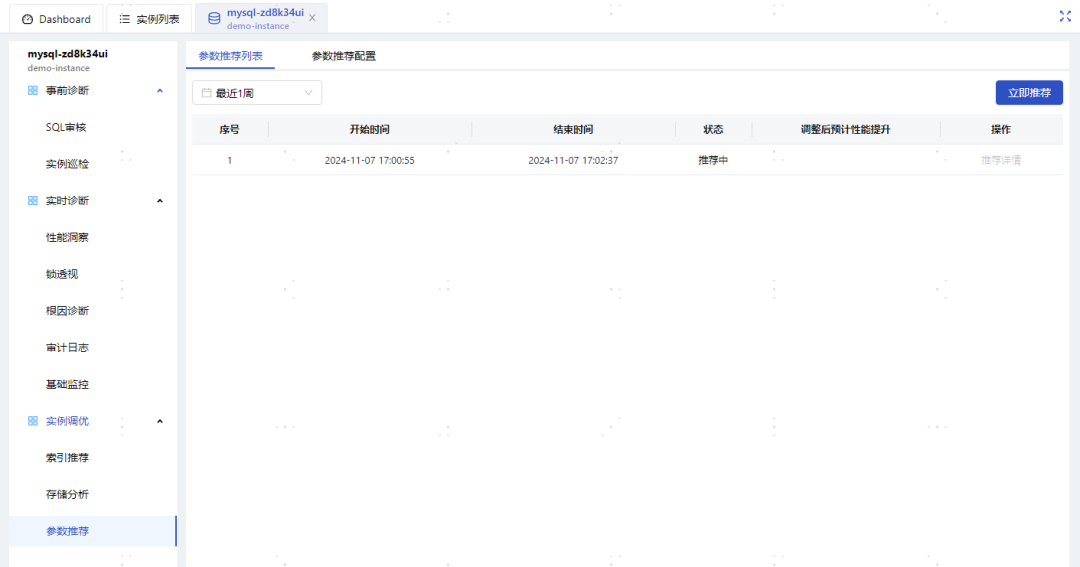1080x567 pixels.
Task: Open 索引推荐 in the sidebar
Action: click(x=68, y=457)
